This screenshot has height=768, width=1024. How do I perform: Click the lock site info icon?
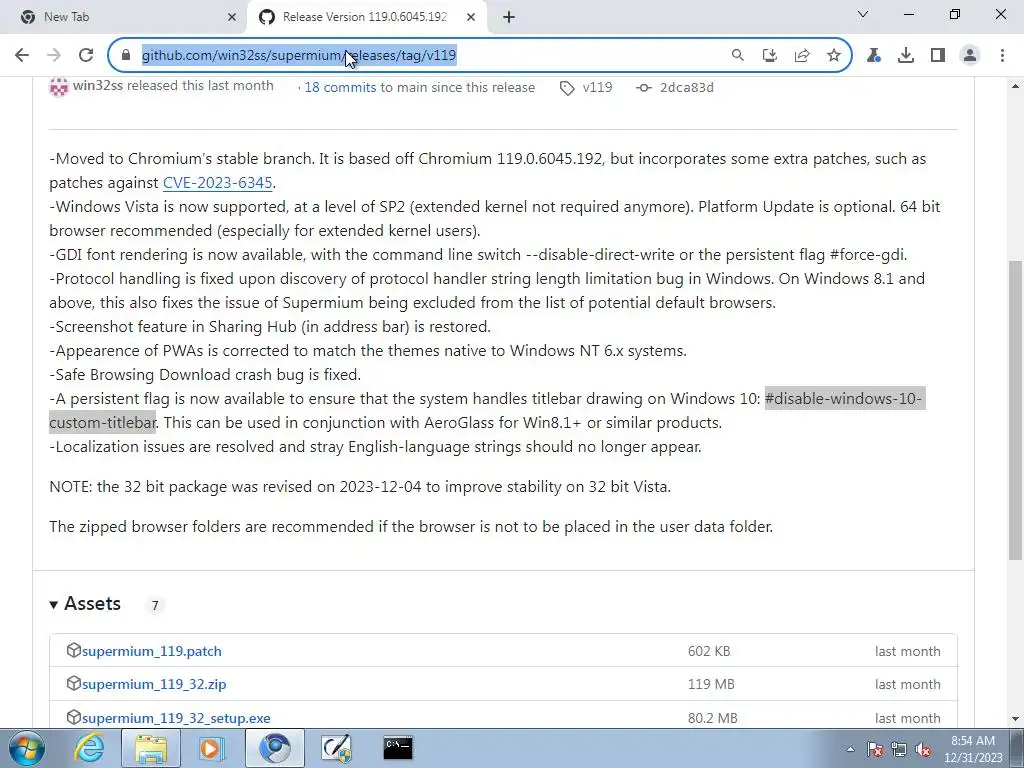(x=126, y=56)
